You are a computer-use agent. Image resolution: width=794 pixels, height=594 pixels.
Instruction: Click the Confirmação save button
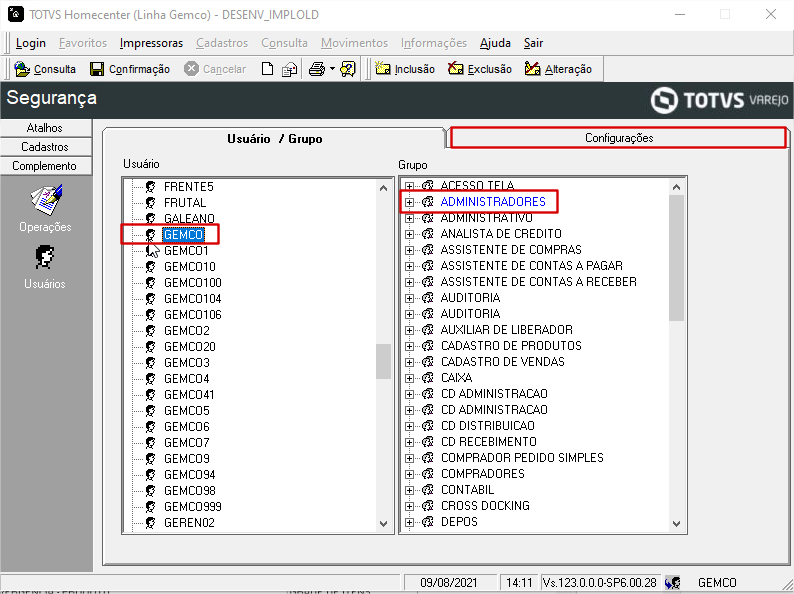click(x=130, y=69)
